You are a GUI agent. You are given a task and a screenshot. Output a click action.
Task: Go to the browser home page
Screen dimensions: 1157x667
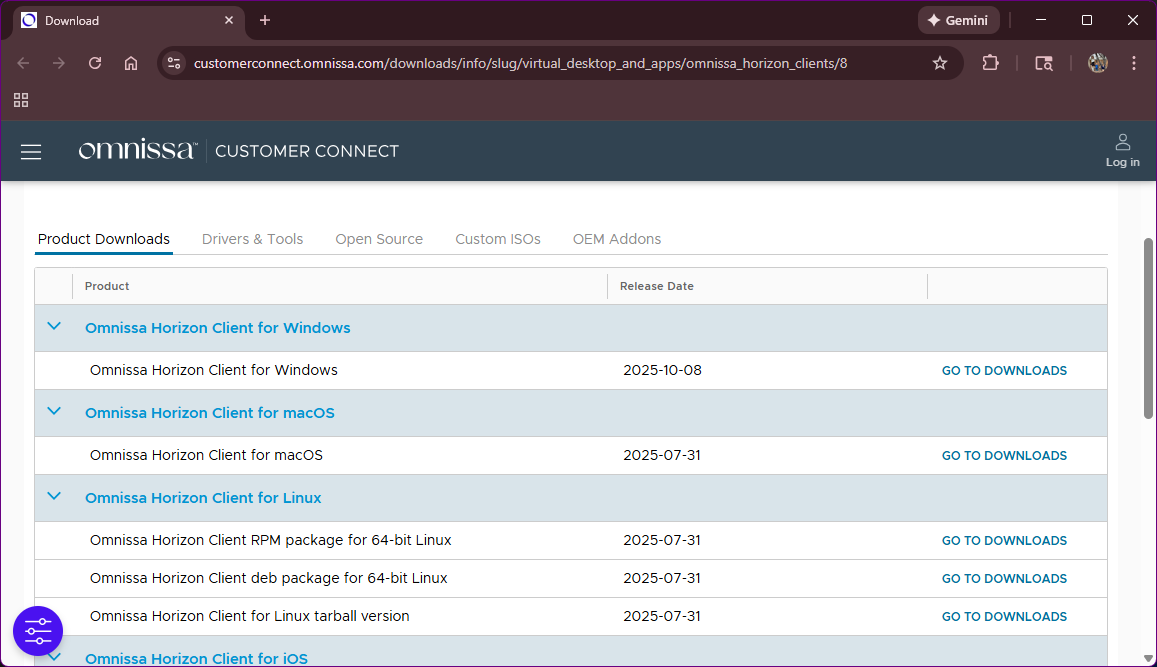tap(131, 63)
